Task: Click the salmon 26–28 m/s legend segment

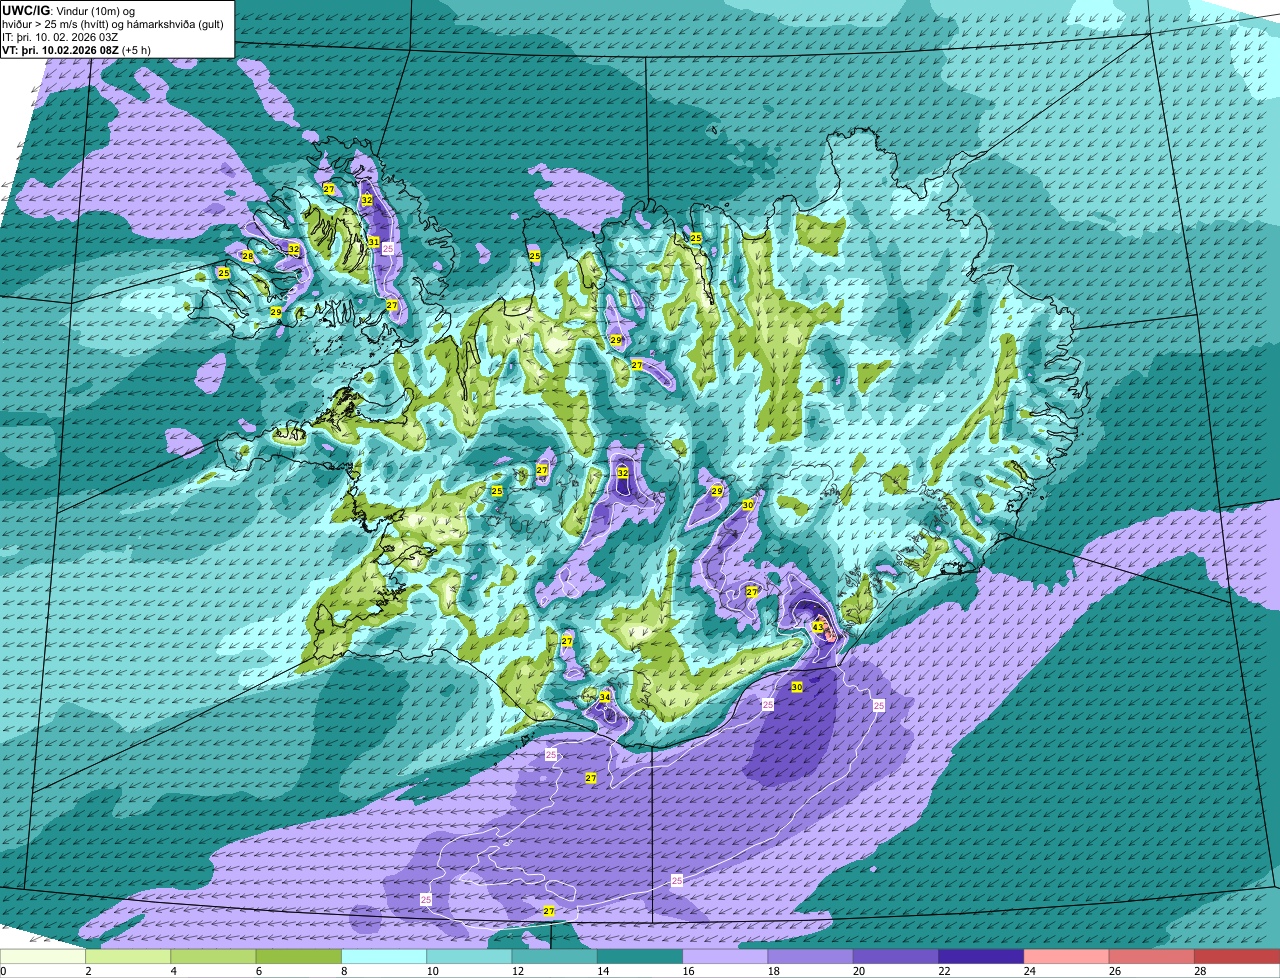Action: tap(1152, 957)
